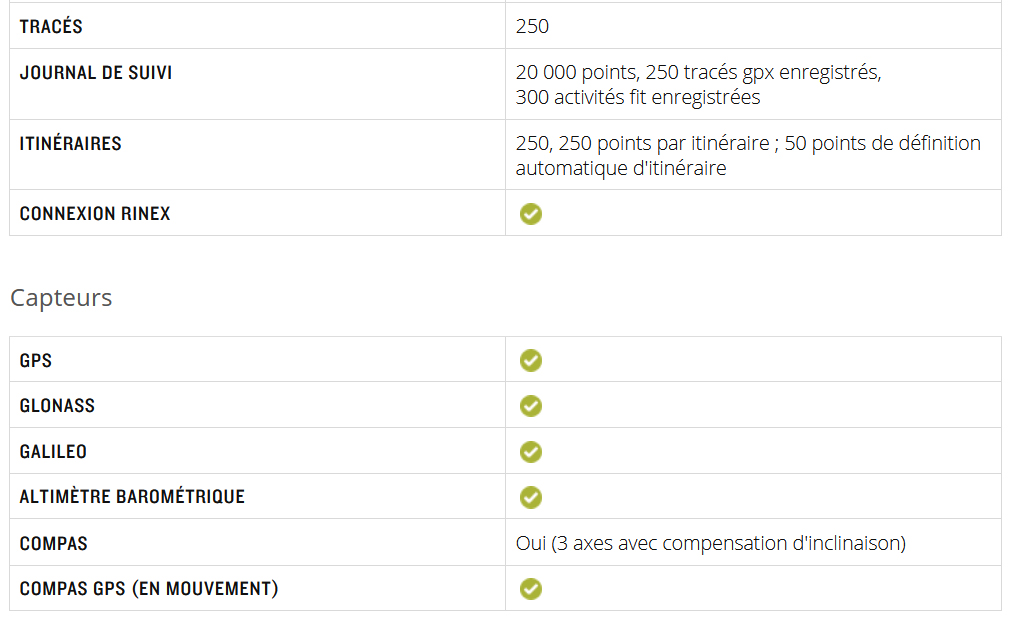
Task: Click the '20 000 points' journal description
Action: click(698, 85)
